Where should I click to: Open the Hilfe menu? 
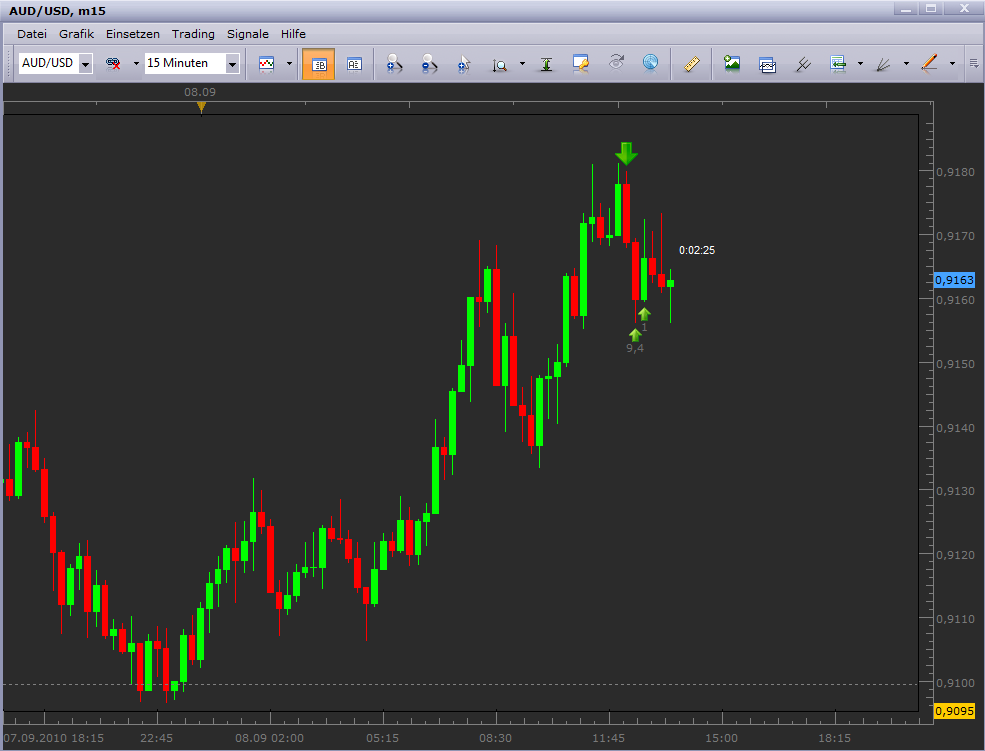coord(293,34)
